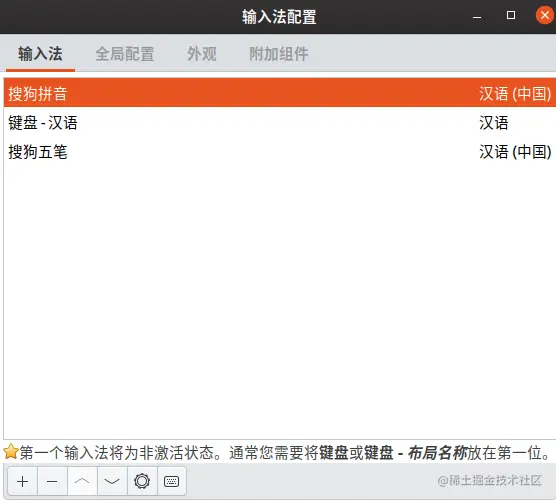The width and height of the screenshot is (556, 501).
Task: Click 汉语 (中国) beside 搜狗拼音
Action: coord(515,94)
